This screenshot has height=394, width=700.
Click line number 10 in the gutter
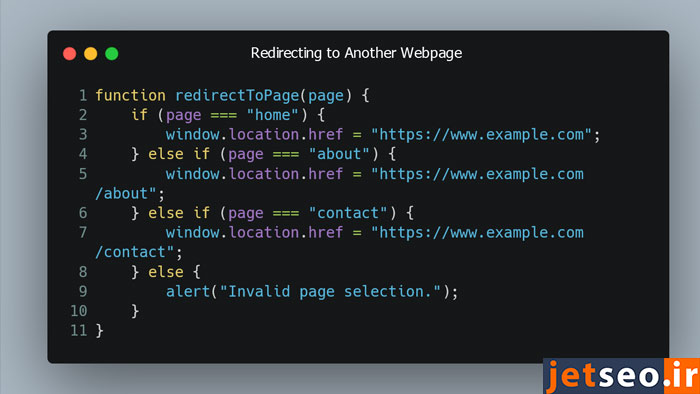pyautogui.click(x=79, y=311)
